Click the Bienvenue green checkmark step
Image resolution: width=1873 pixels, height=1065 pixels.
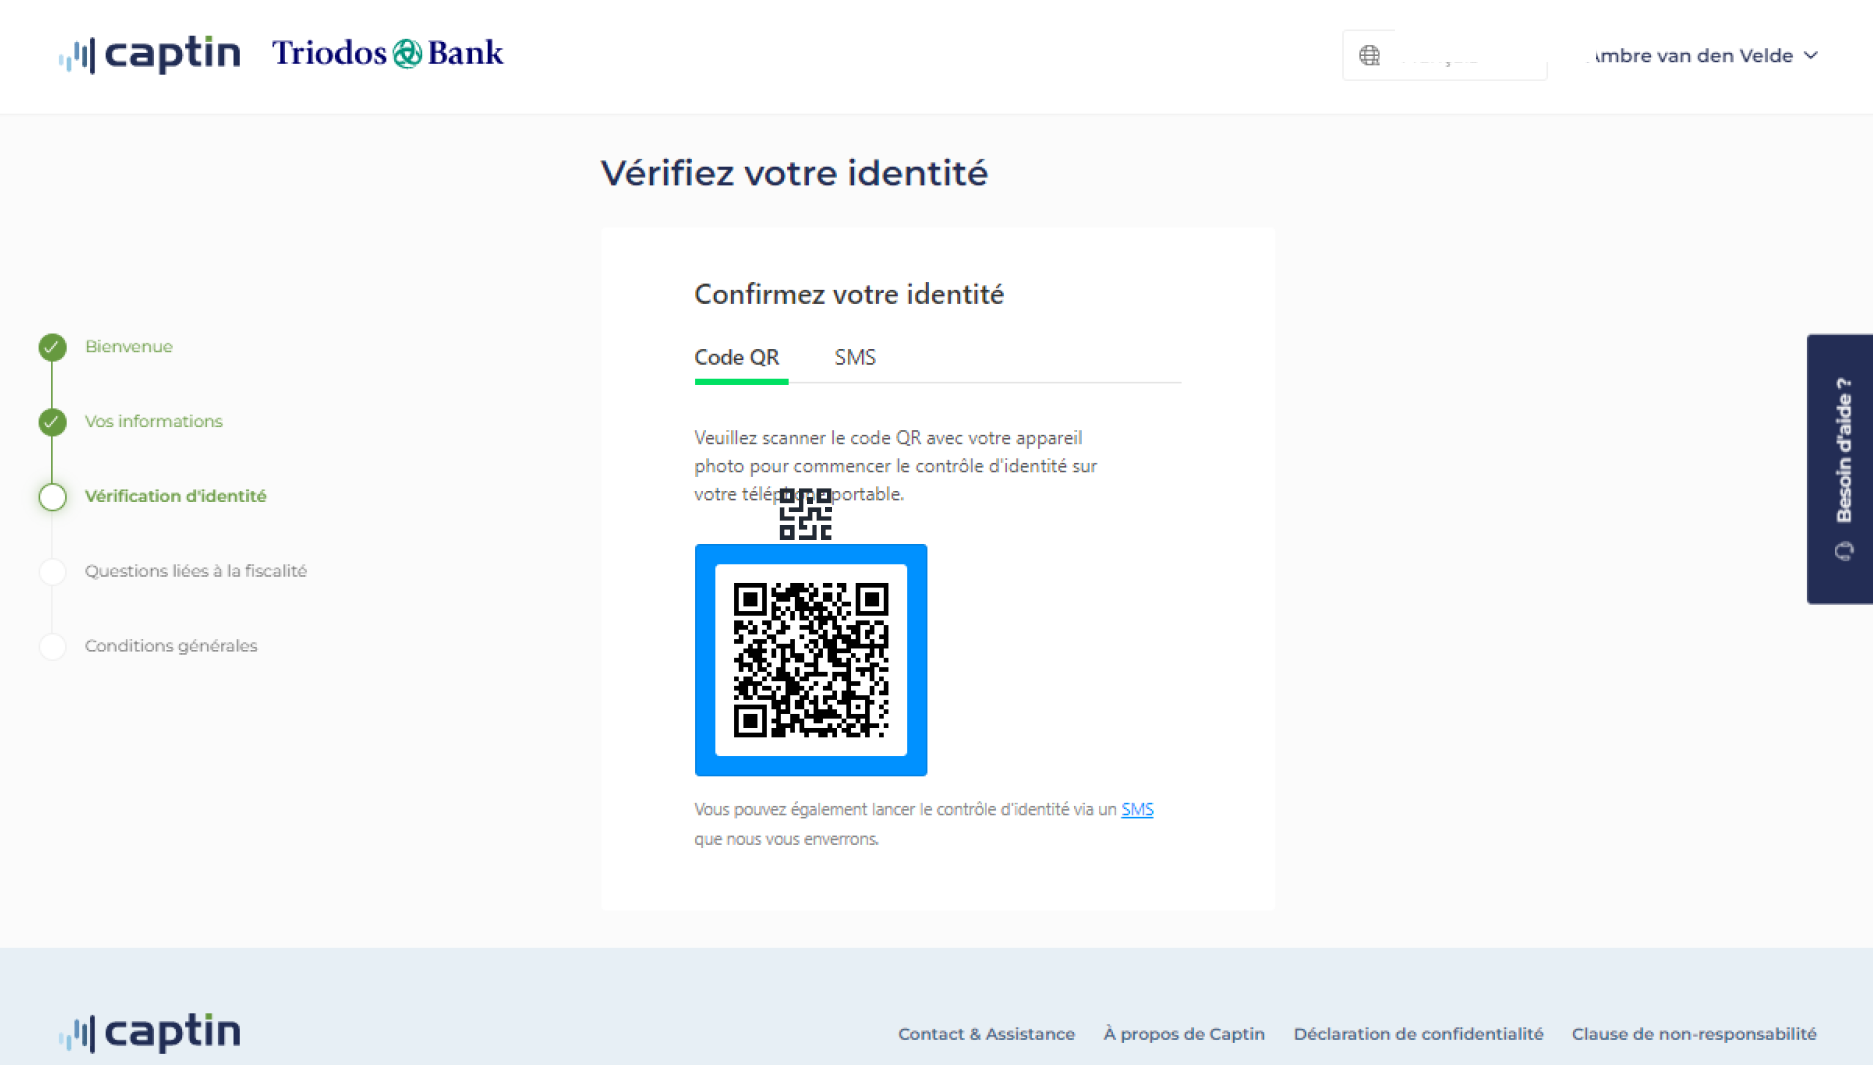(53, 347)
